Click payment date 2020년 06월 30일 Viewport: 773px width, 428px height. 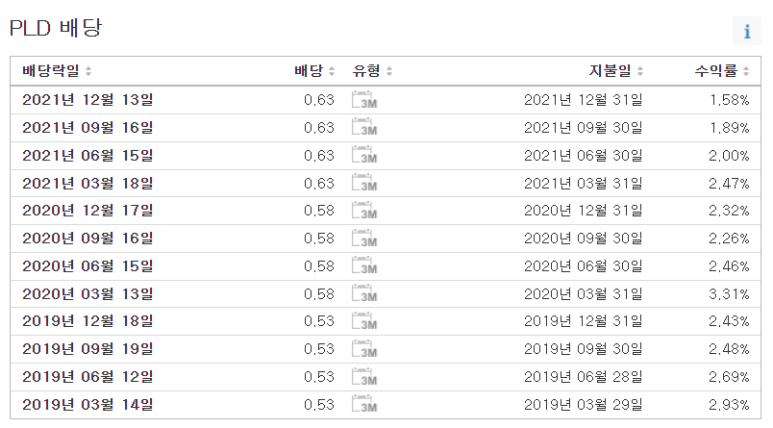(x=583, y=266)
